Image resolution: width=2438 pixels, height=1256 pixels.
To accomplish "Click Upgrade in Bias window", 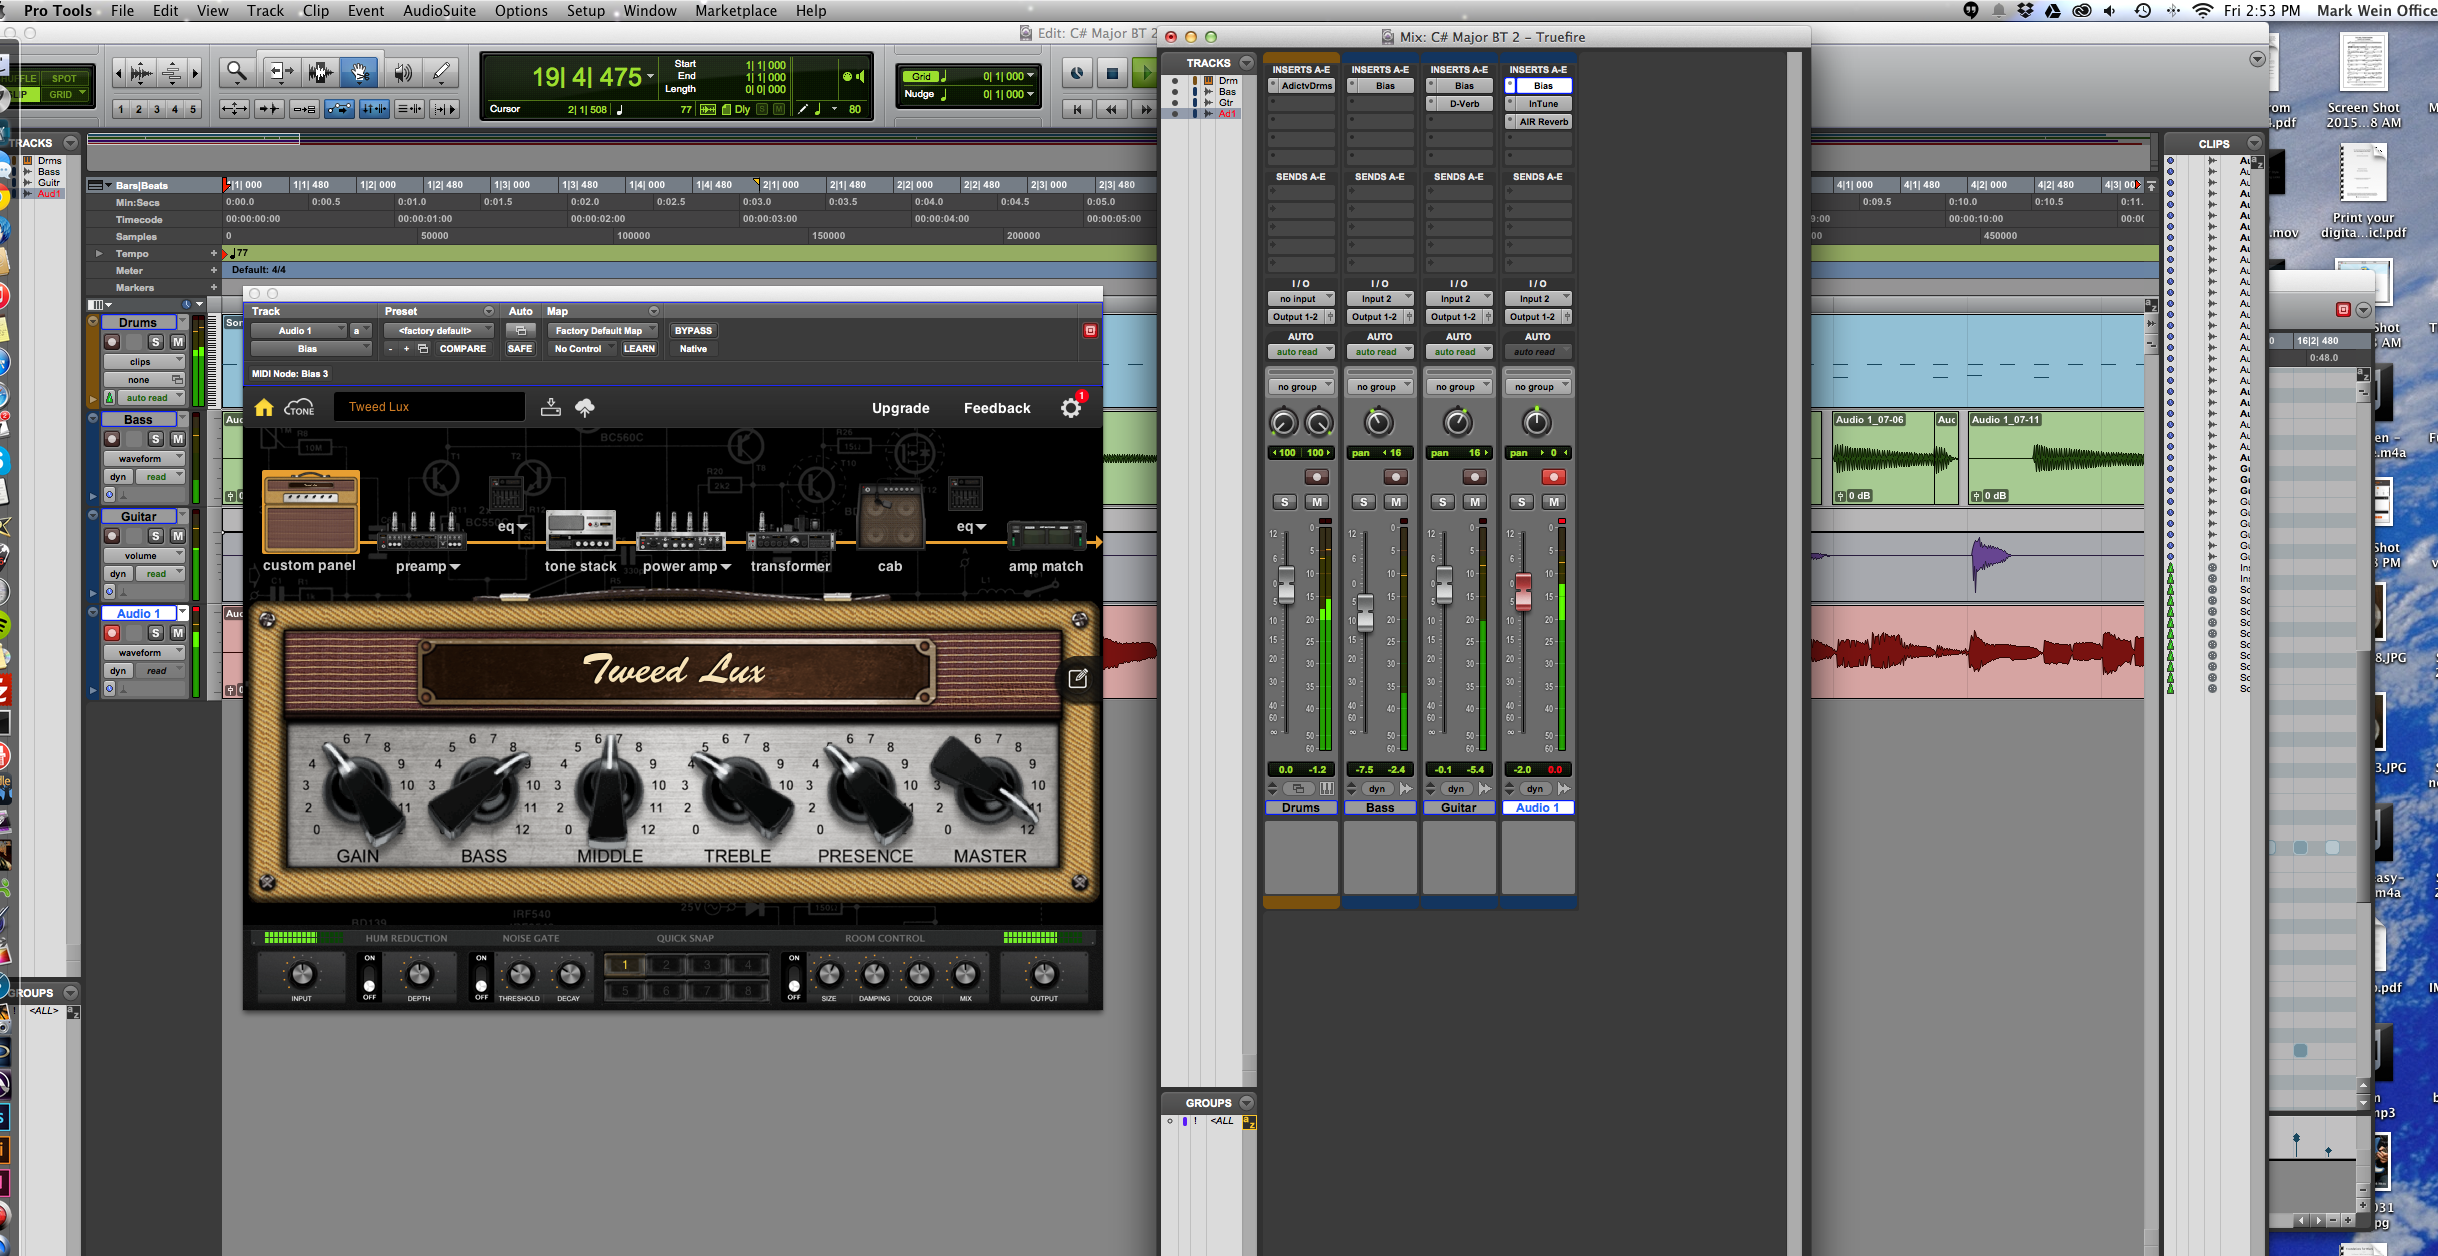I will [900, 408].
